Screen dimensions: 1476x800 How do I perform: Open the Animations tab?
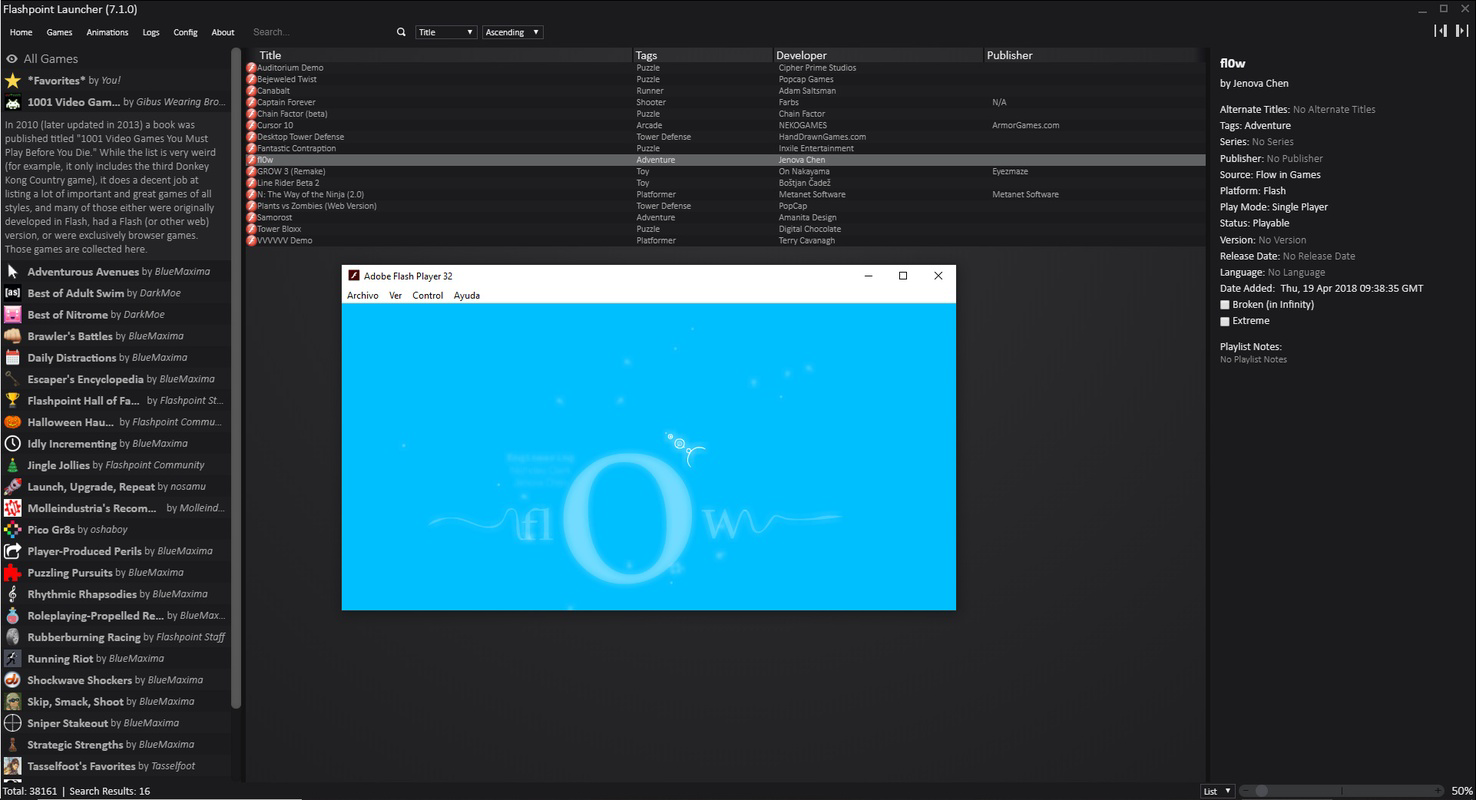108,32
